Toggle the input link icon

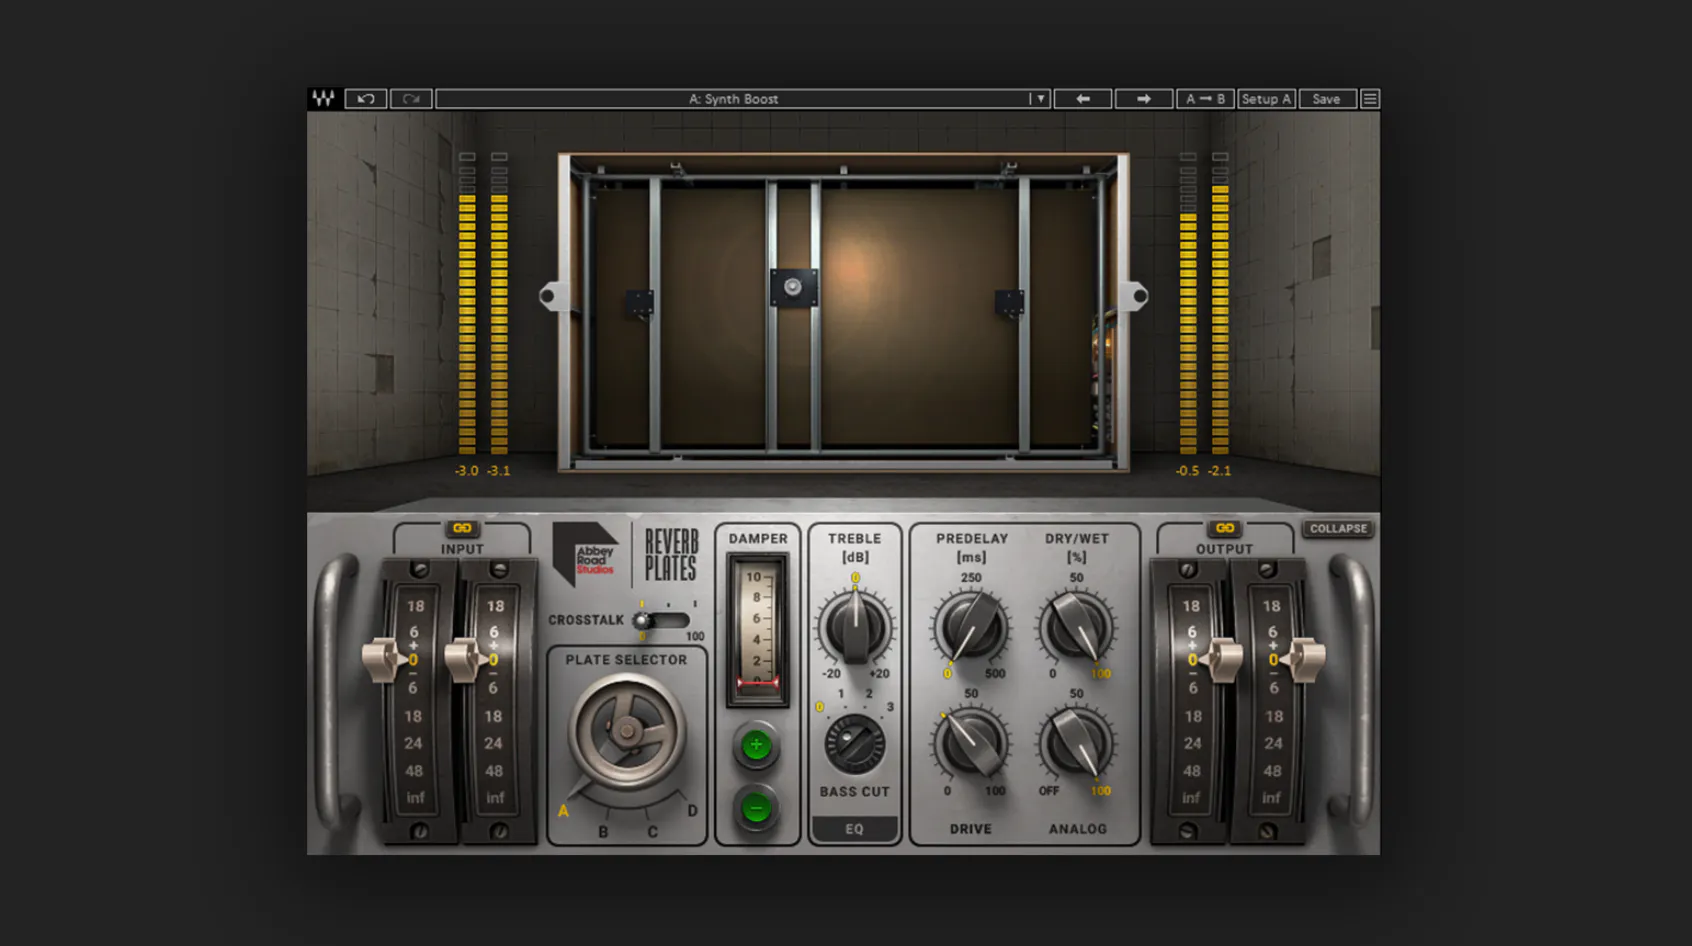click(462, 528)
